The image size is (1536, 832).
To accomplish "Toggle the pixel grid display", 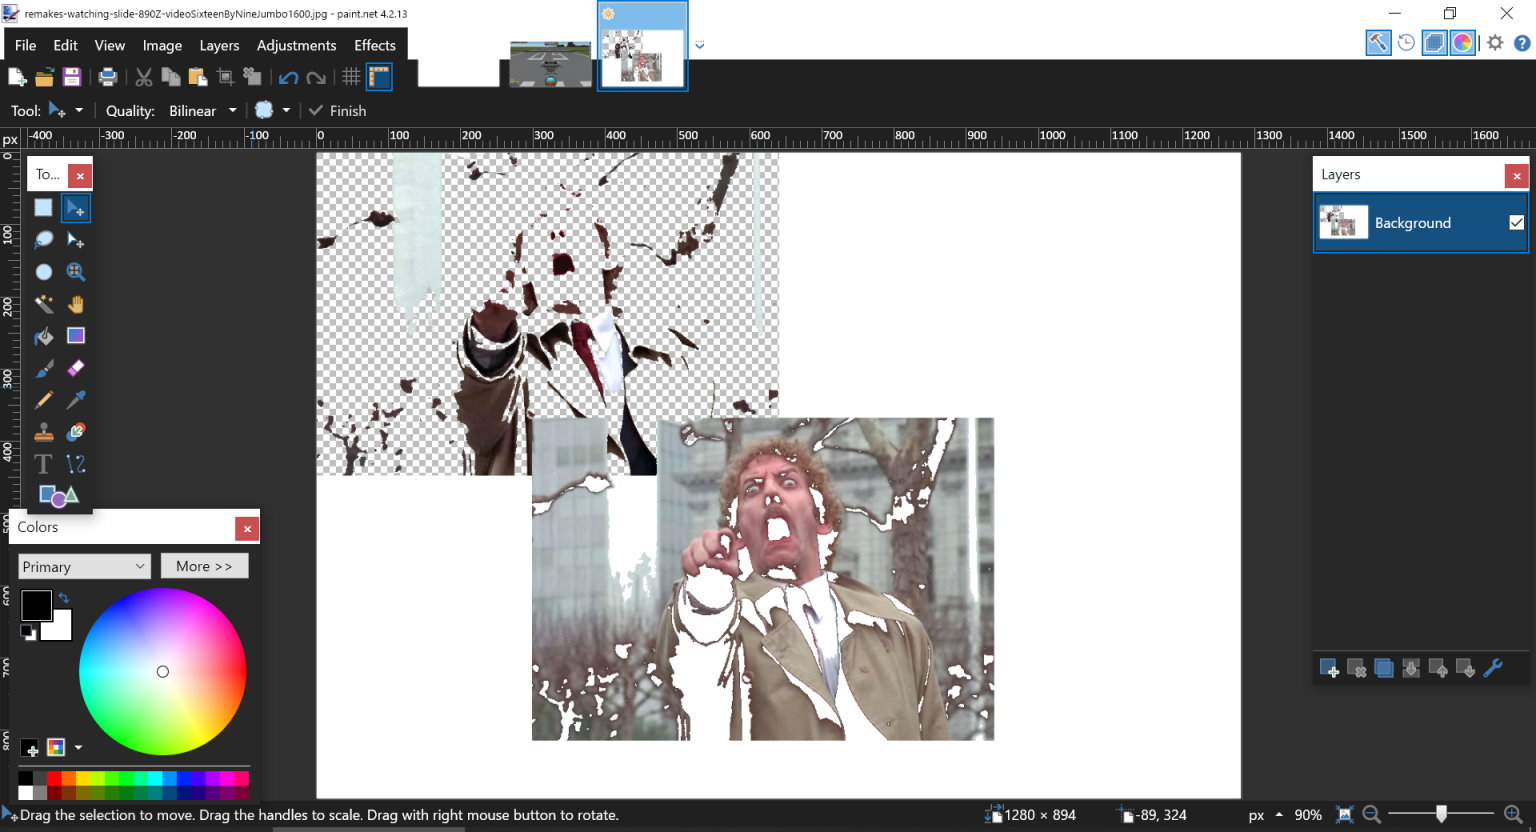I will [x=351, y=77].
